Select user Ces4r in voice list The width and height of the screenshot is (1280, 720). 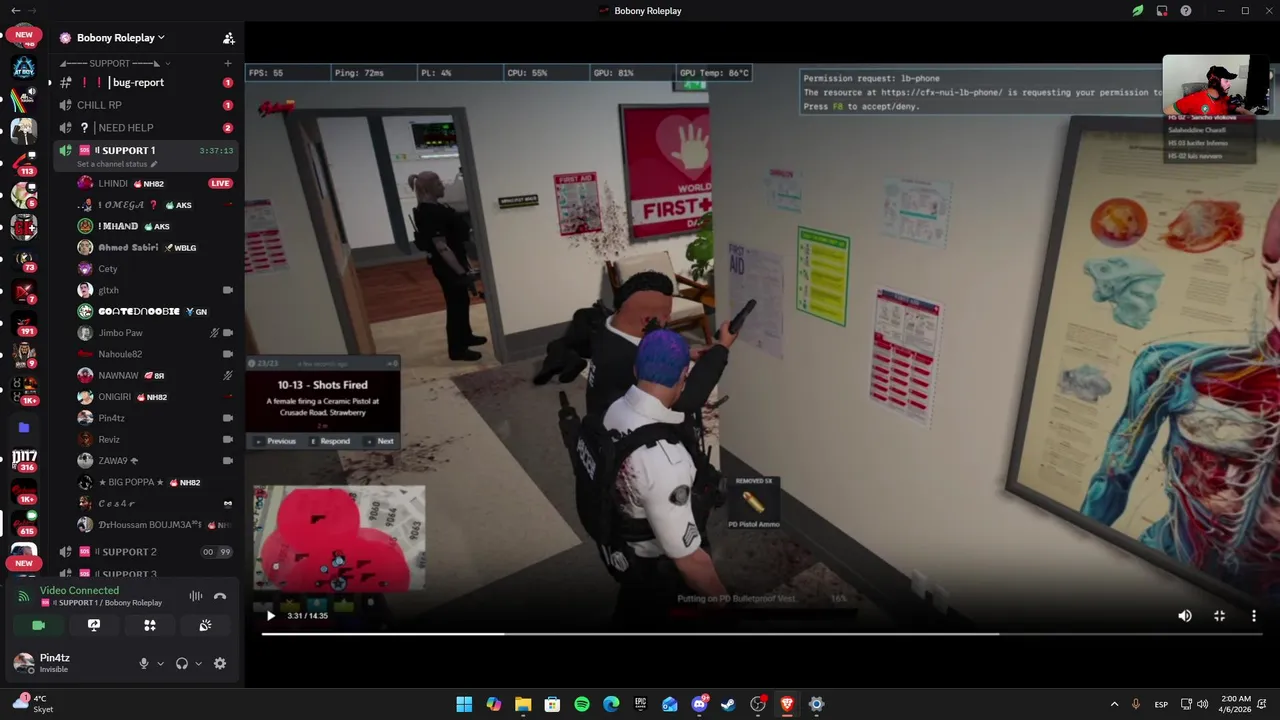coord(155,503)
